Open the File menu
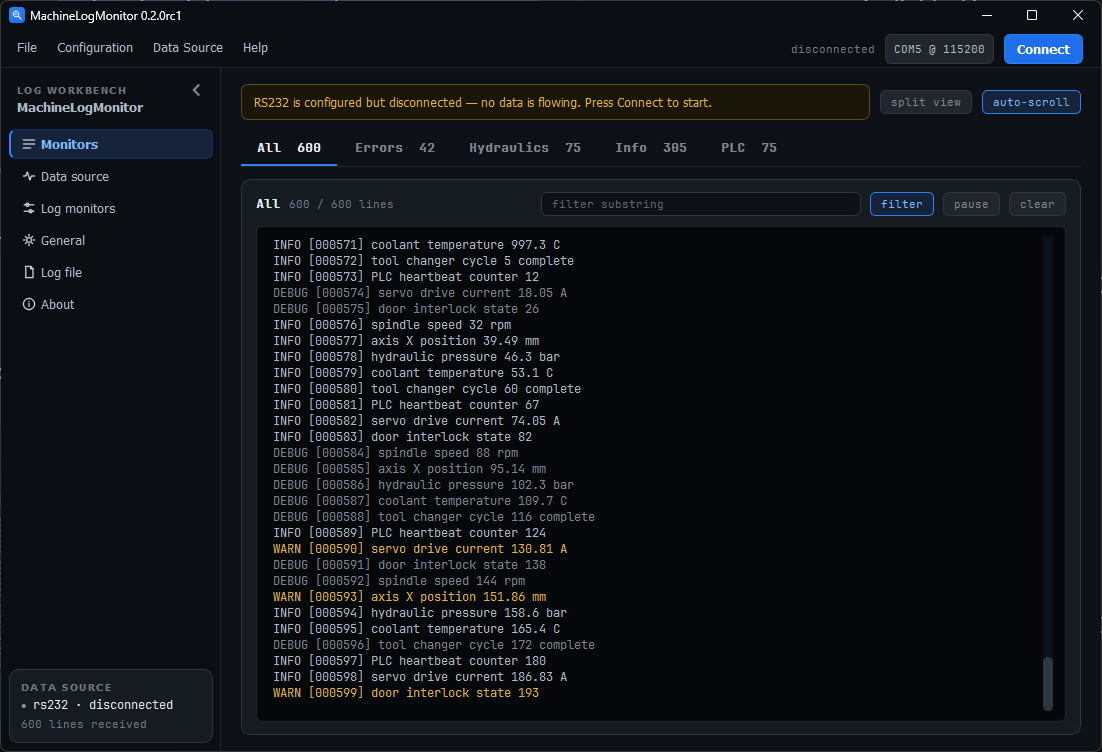1102x752 pixels. click(27, 48)
